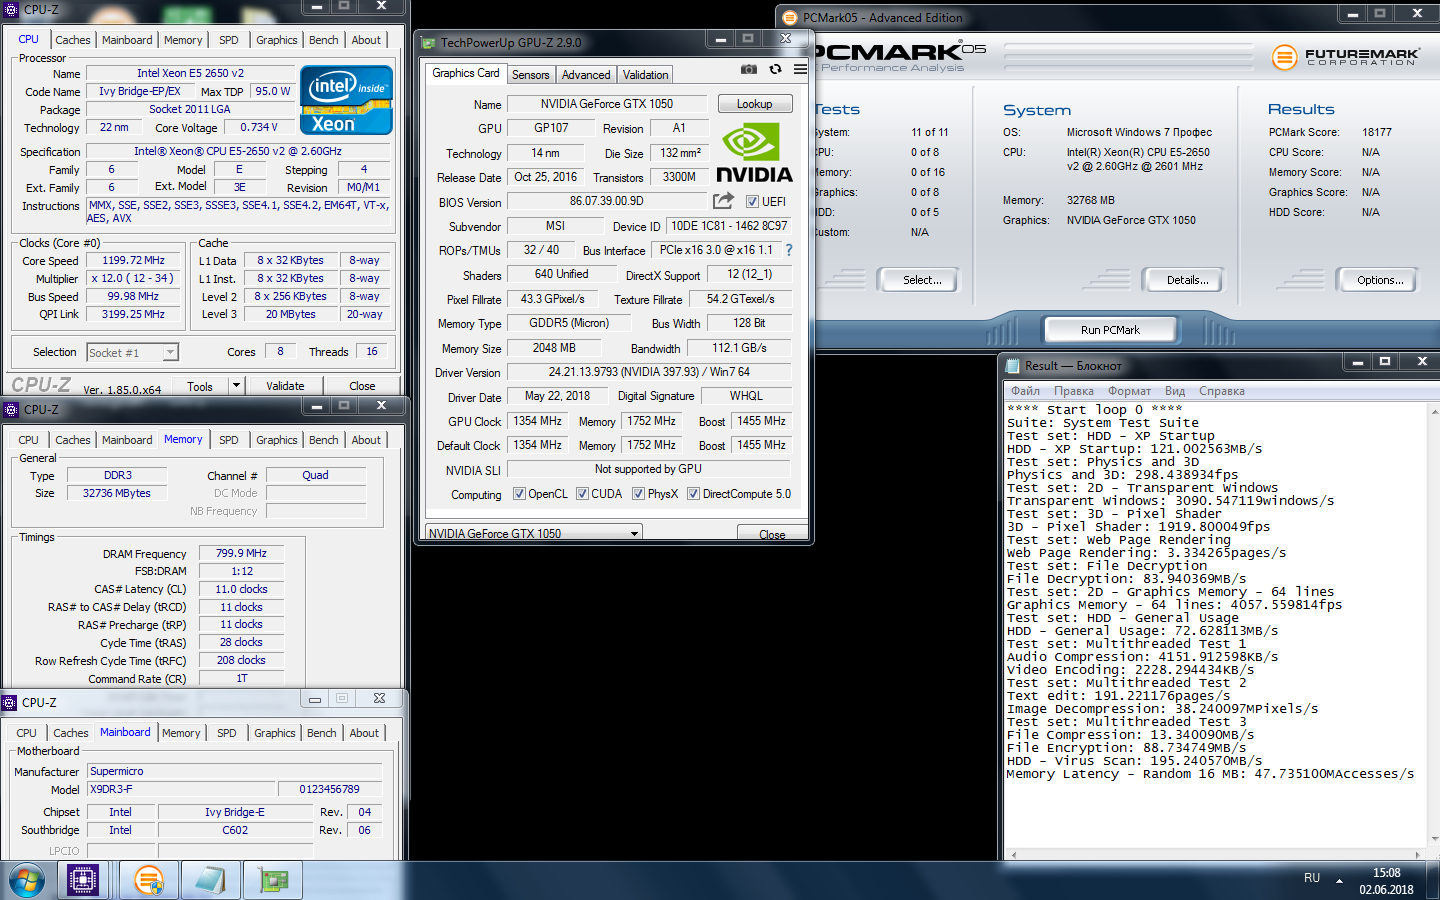Click the DRAM Frequency value 799.9 MHz
Viewport: 1440px width, 900px height.
pyautogui.click(x=241, y=553)
